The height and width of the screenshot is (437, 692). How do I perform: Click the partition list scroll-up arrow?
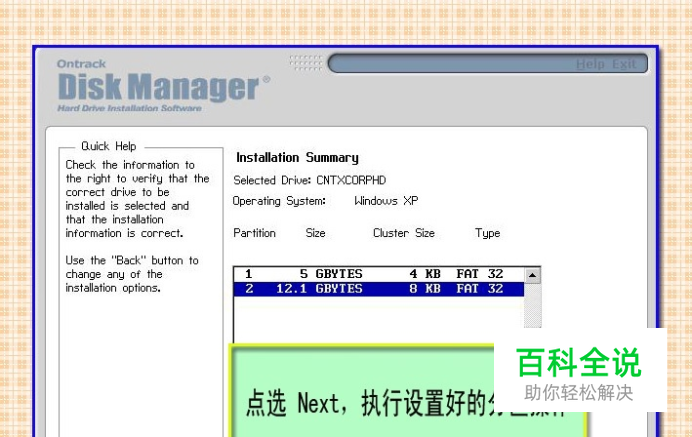click(x=532, y=275)
